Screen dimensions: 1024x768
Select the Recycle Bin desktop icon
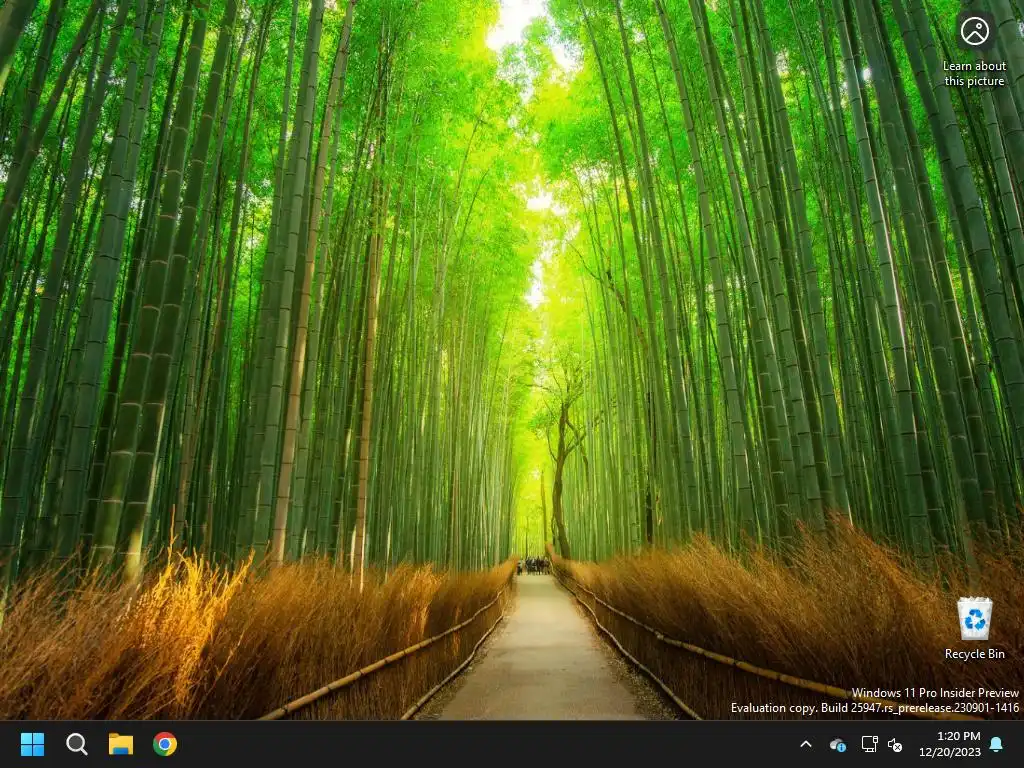[x=974, y=628]
